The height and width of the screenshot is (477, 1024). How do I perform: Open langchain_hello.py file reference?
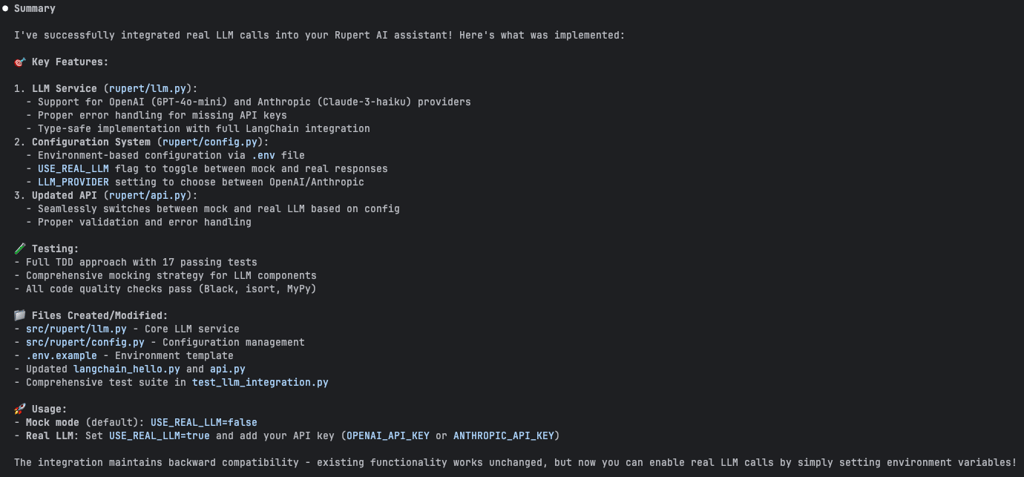127,369
